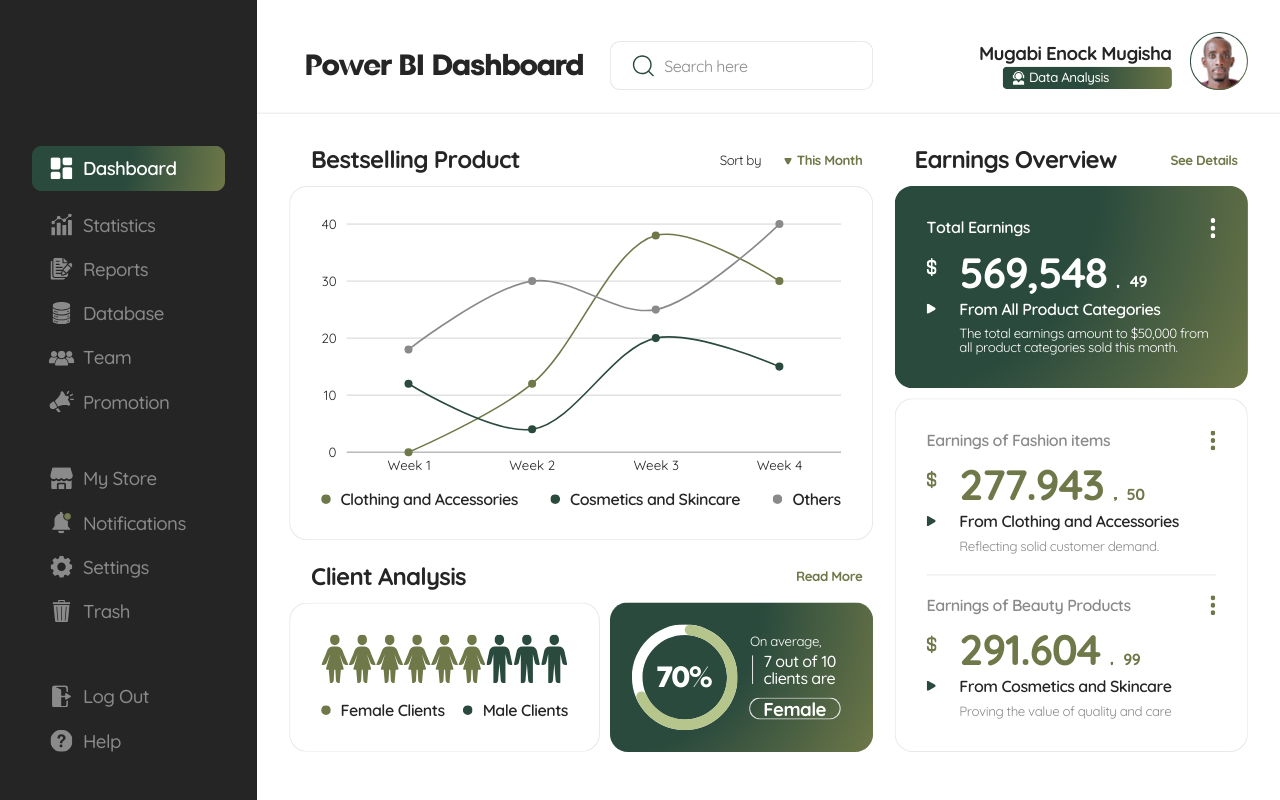Screen dimensions: 1280x800
Task: Click the user profile avatar photo
Action: [x=1219, y=61]
